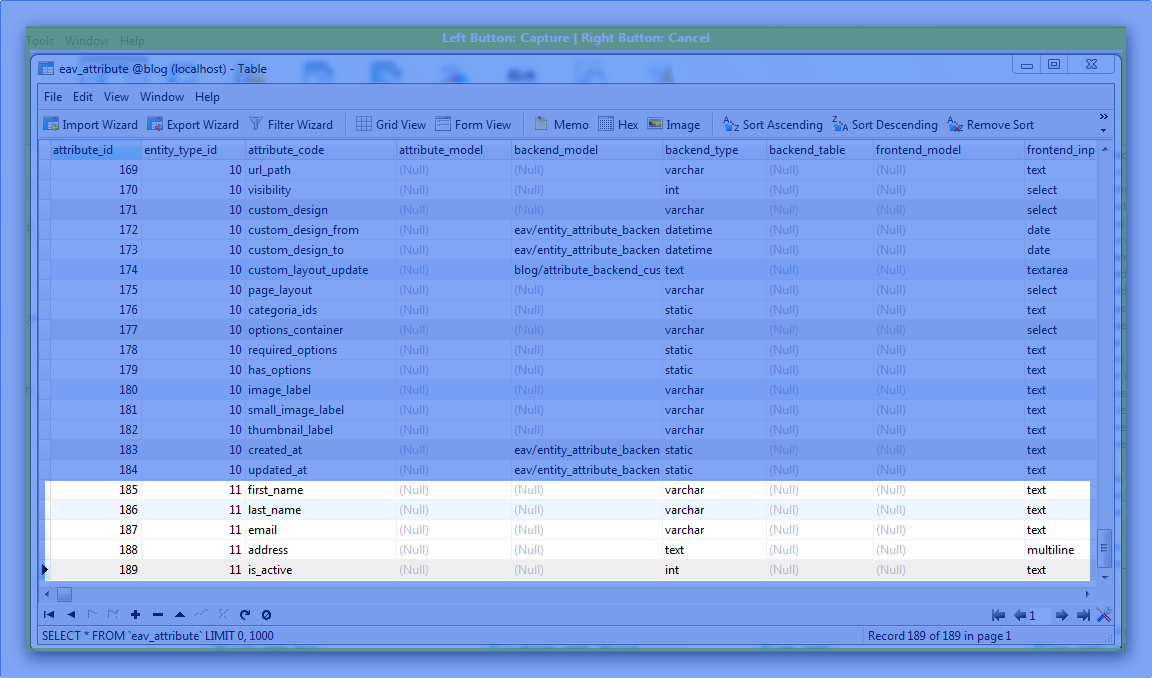The width and height of the screenshot is (1152, 678).
Task: Go to the first record
Action: [49, 615]
